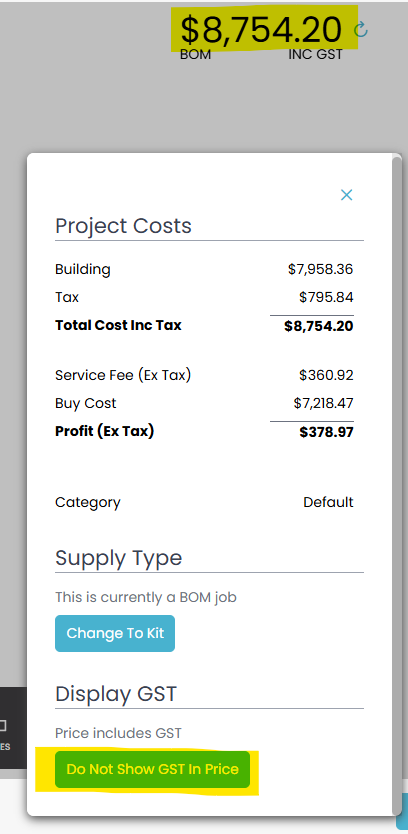Click the INC GST label under the price

[x=315, y=54]
